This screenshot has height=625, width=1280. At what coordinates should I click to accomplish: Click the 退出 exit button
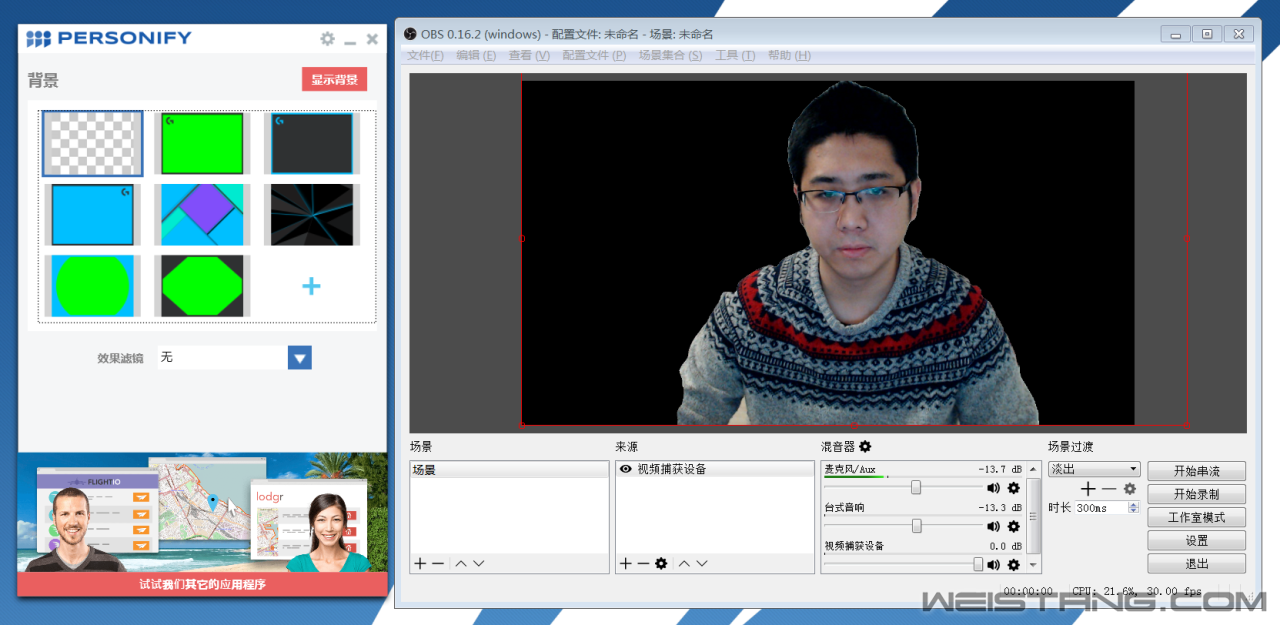[1196, 563]
